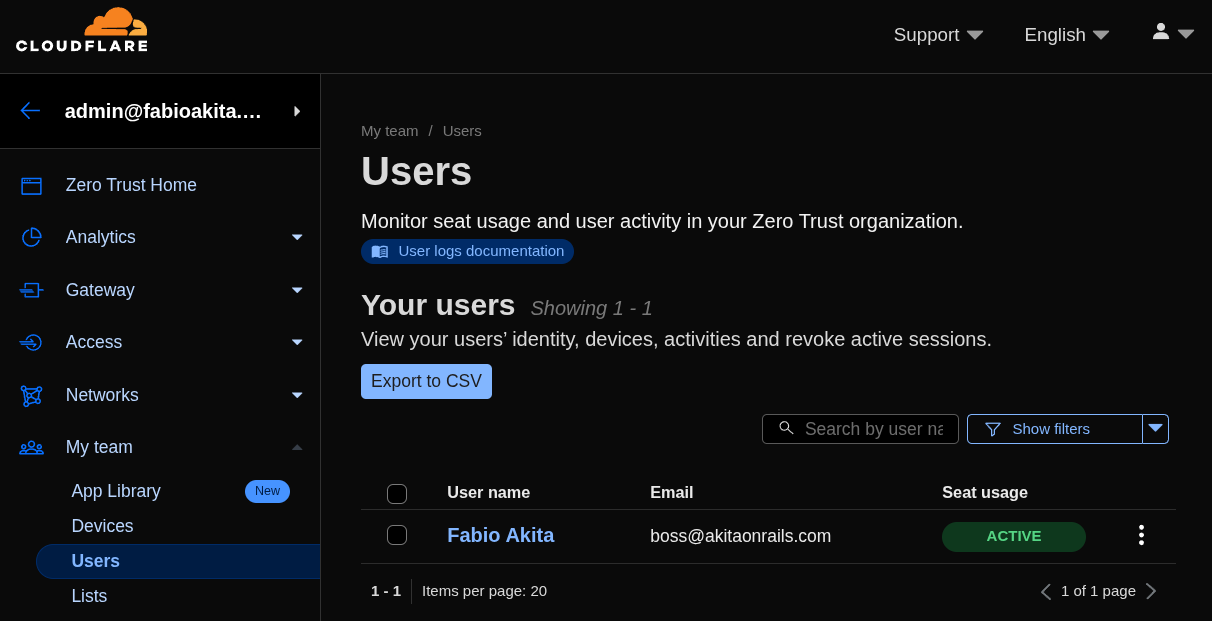Collapse the My team menu chevron
This screenshot has height=621, width=1212.
[x=297, y=447]
